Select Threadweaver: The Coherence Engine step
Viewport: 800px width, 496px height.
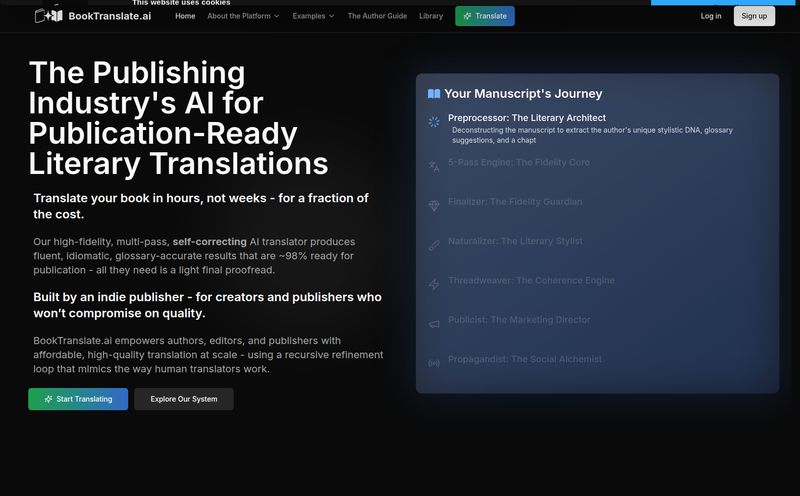point(531,280)
